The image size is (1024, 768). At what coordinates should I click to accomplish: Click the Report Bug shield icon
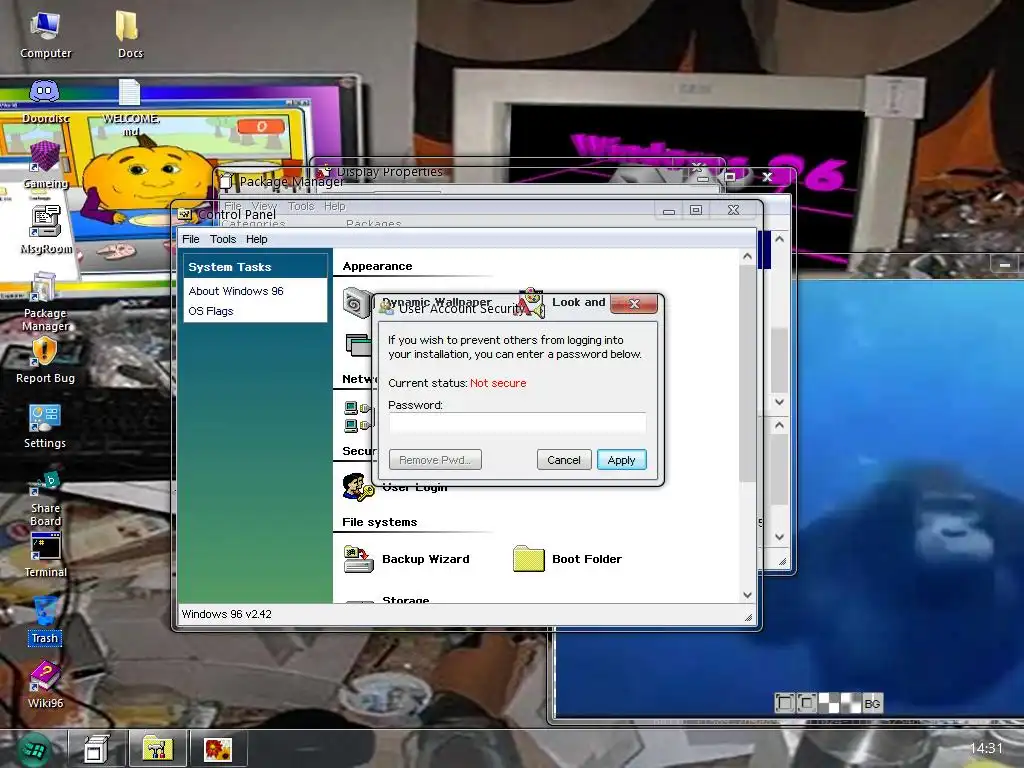pyautogui.click(x=45, y=353)
